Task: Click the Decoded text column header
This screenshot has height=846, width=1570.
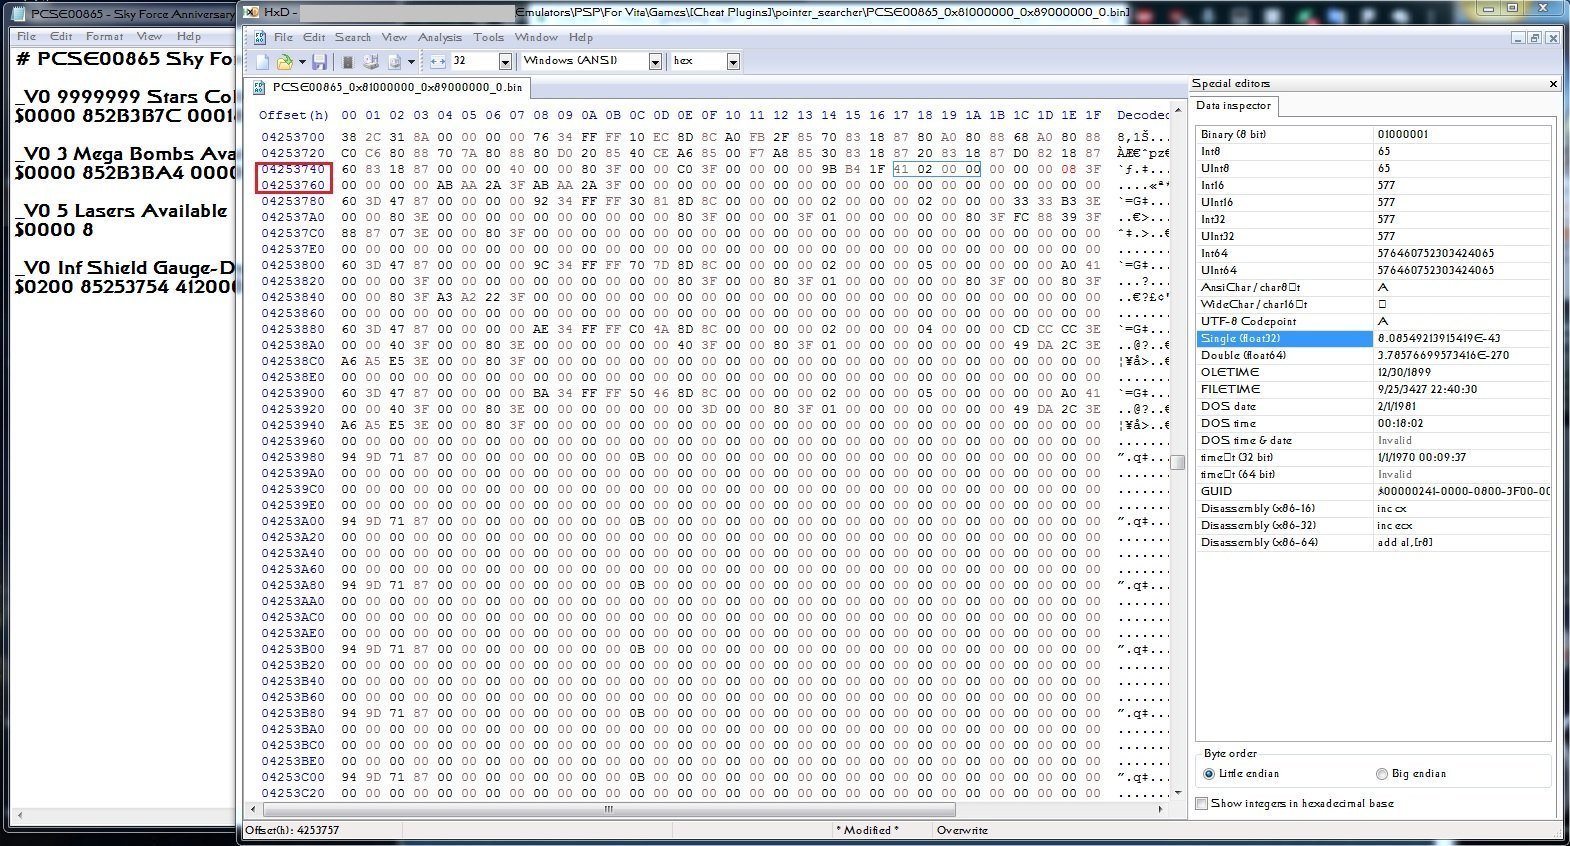Action: pos(1143,116)
